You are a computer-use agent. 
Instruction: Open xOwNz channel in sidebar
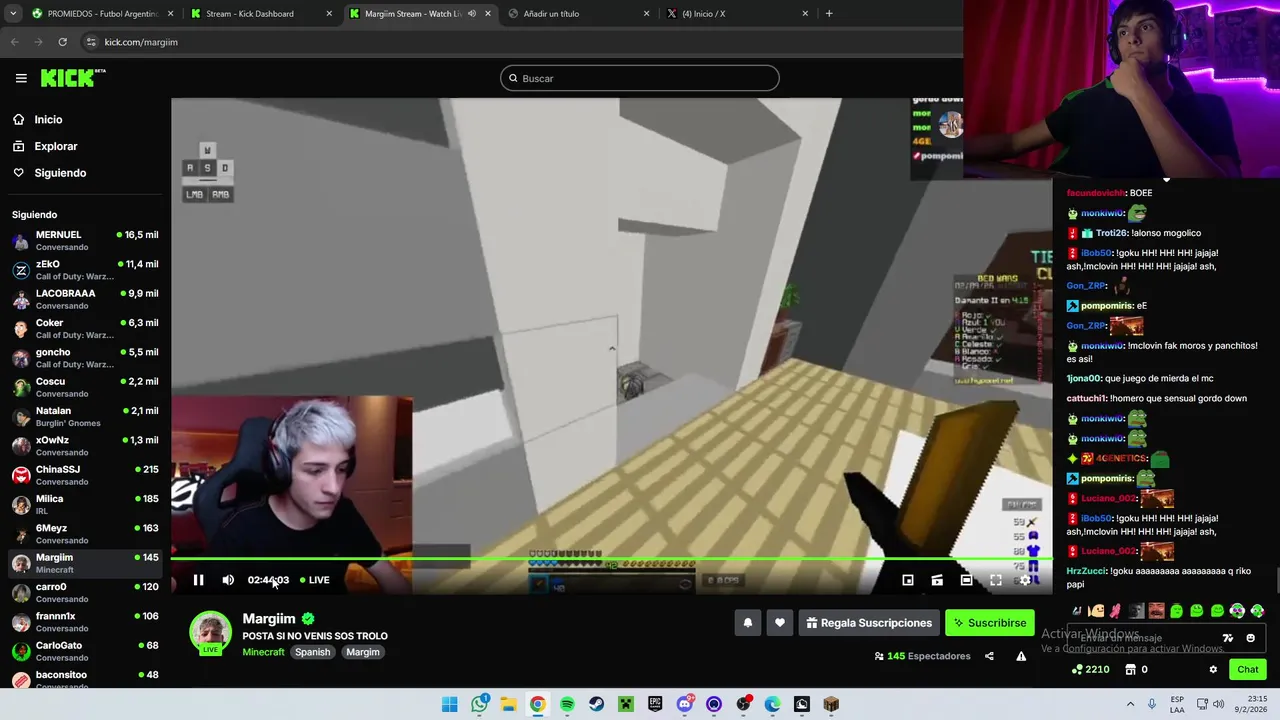tap(85, 446)
